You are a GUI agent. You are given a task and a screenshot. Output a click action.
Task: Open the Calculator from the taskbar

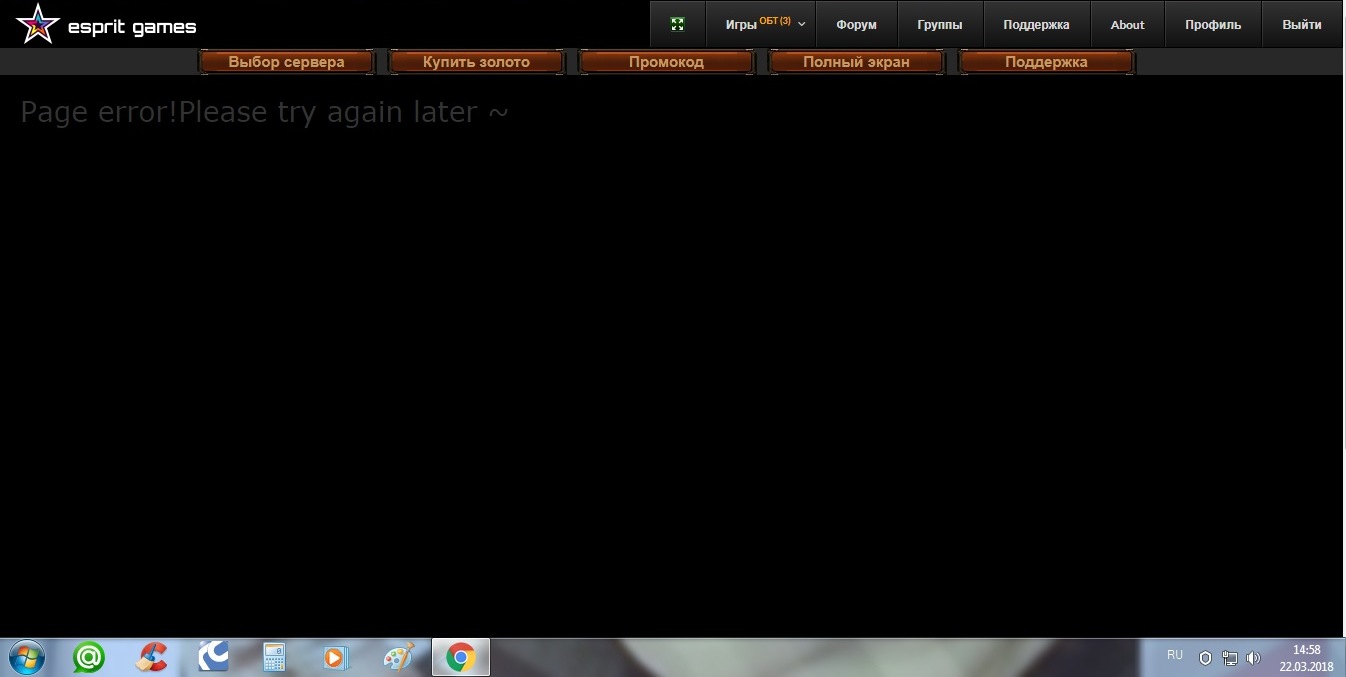[274, 657]
